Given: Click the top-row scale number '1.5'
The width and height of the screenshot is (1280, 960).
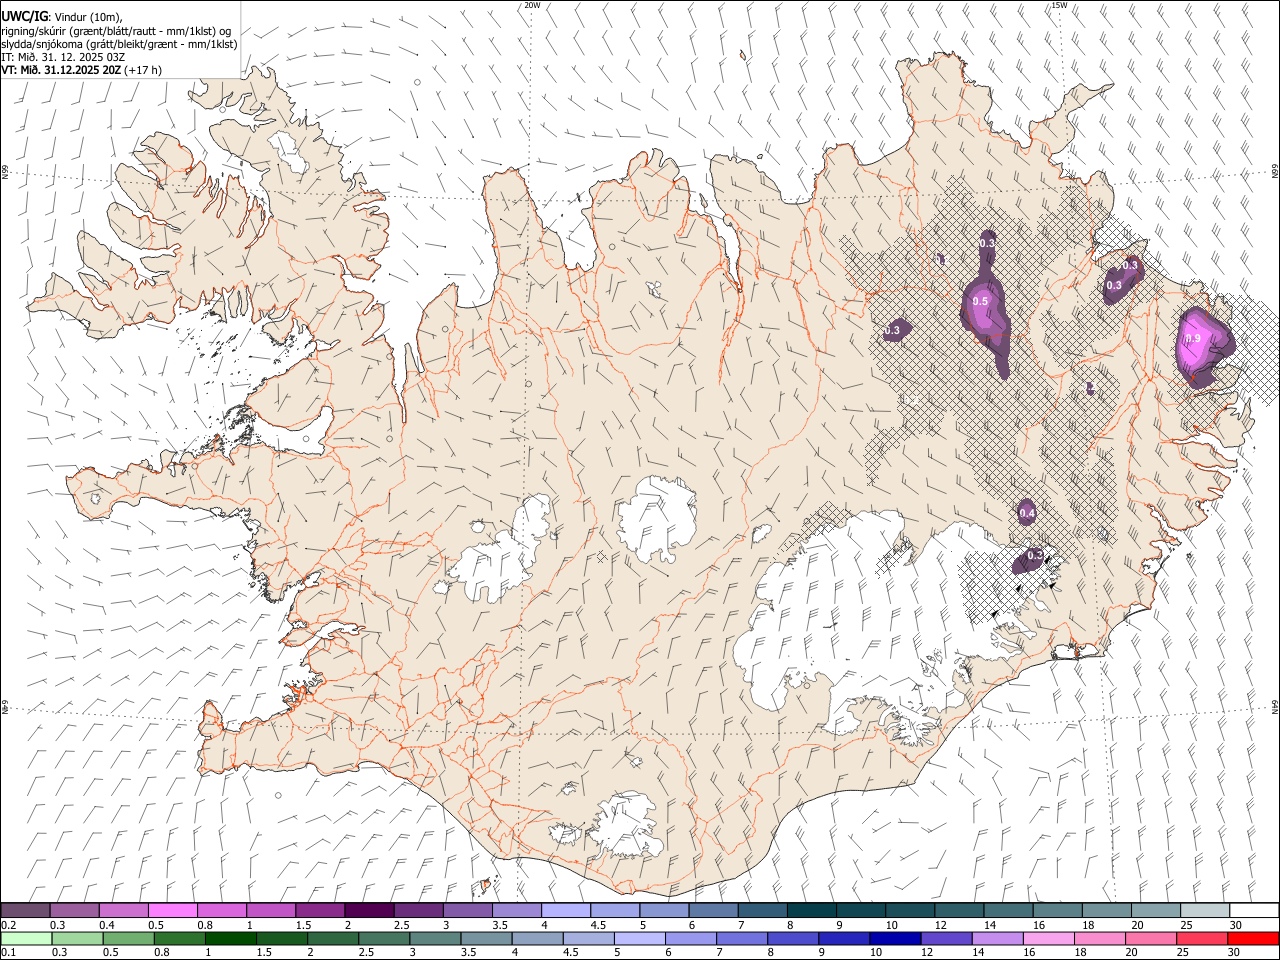Looking at the screenshot, I should point(303,925).
